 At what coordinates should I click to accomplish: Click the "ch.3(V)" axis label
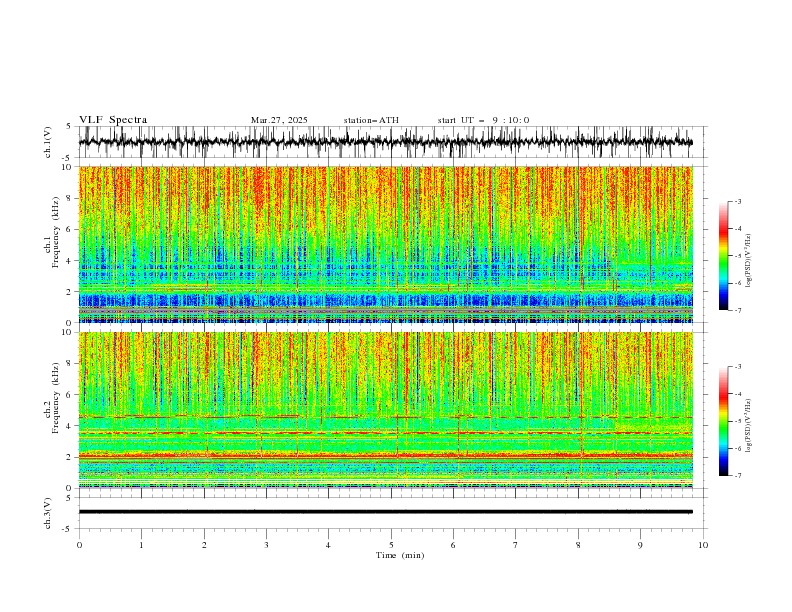point(48,513)
